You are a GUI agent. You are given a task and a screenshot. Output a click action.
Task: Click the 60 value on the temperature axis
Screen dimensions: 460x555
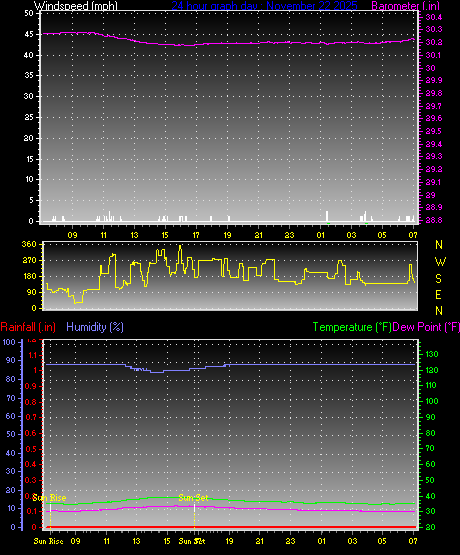pyautogui.click(x=430, y=464)
